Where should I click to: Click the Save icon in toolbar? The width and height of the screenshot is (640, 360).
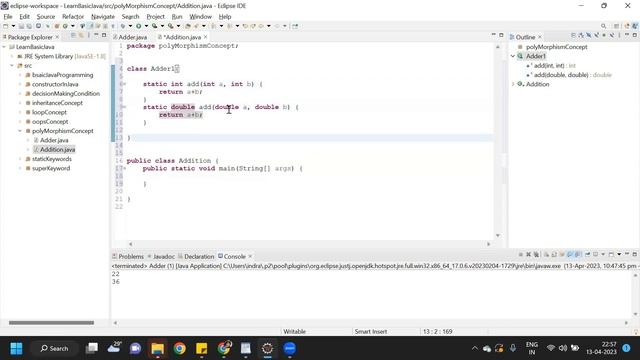tap(21, 26)
